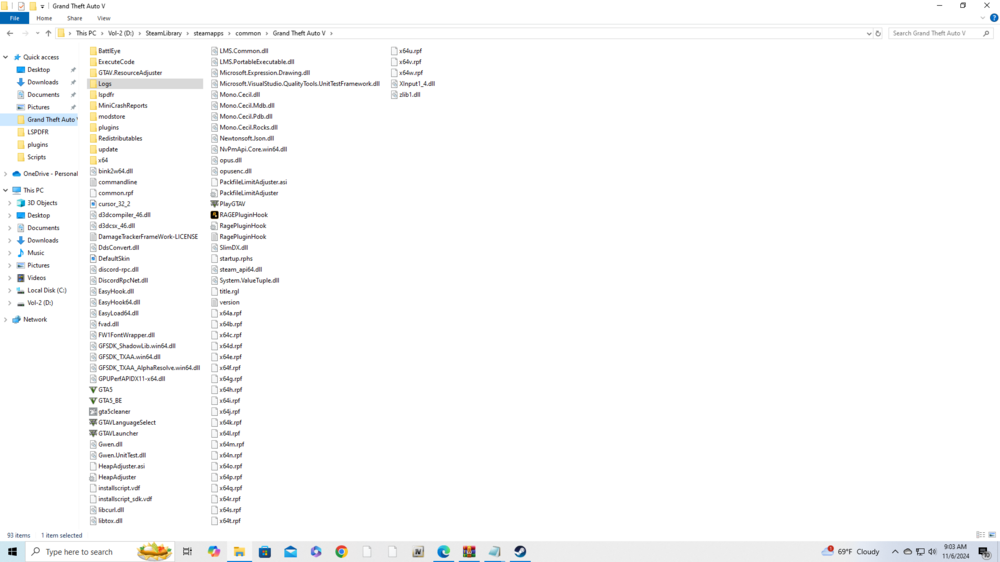Select the GTA5 executable icon
The image size is (1000, 562).
coord(93,390)
